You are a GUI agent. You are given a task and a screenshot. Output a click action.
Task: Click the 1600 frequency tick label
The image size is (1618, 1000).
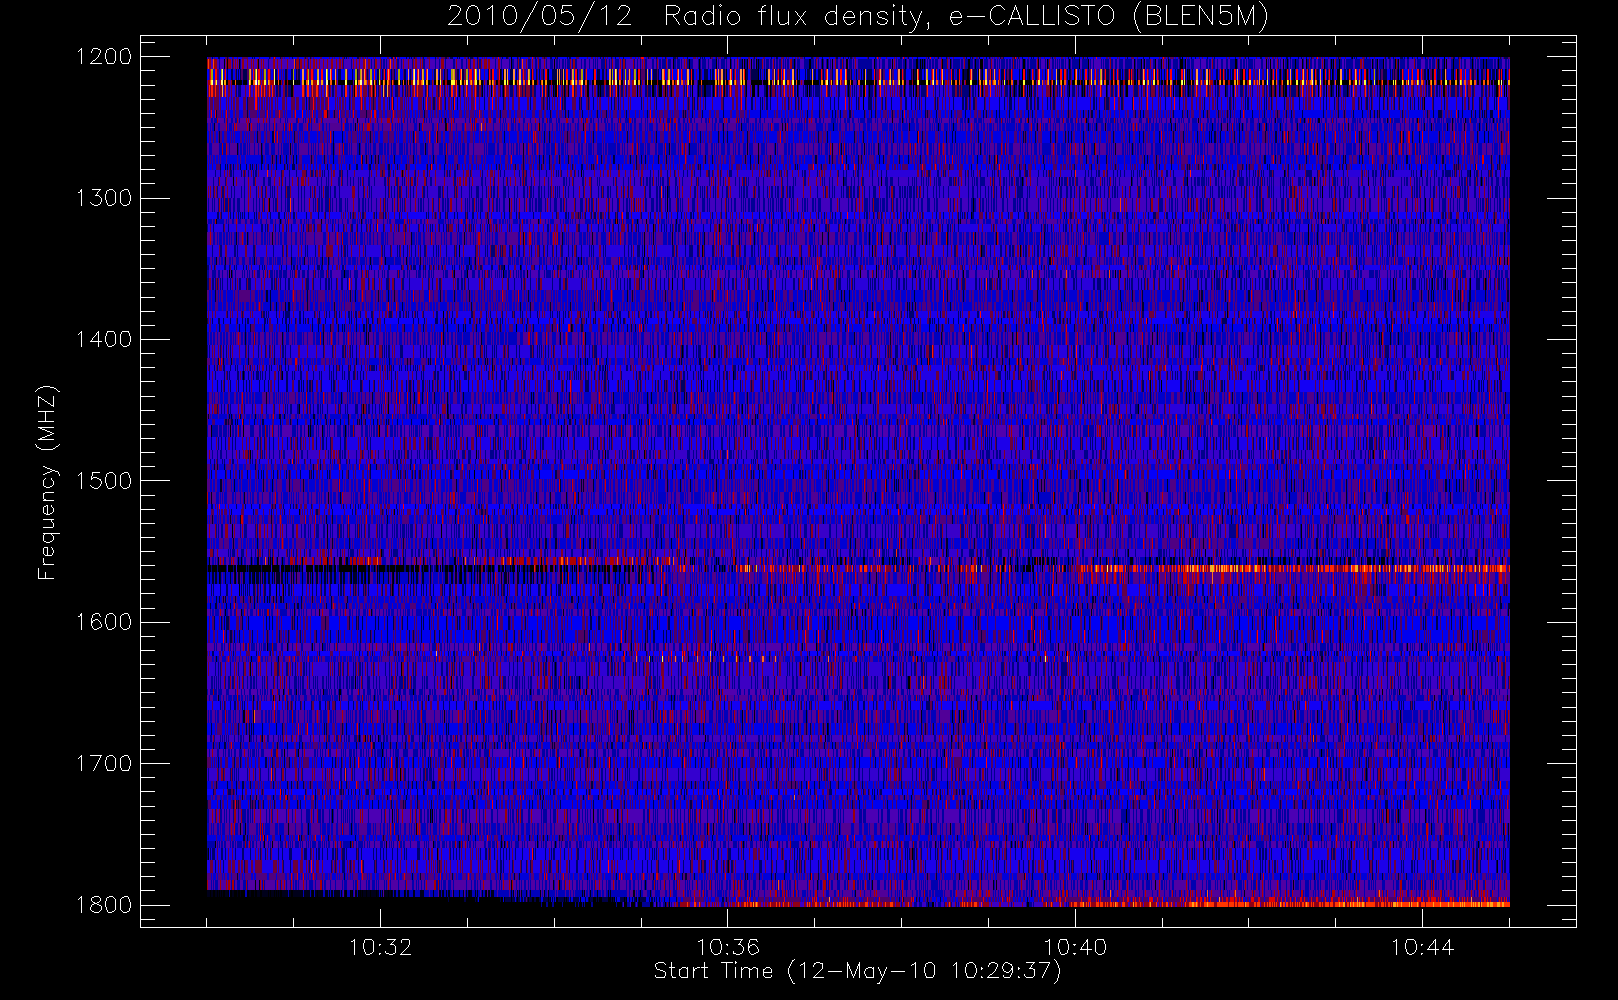pos(104,622)
